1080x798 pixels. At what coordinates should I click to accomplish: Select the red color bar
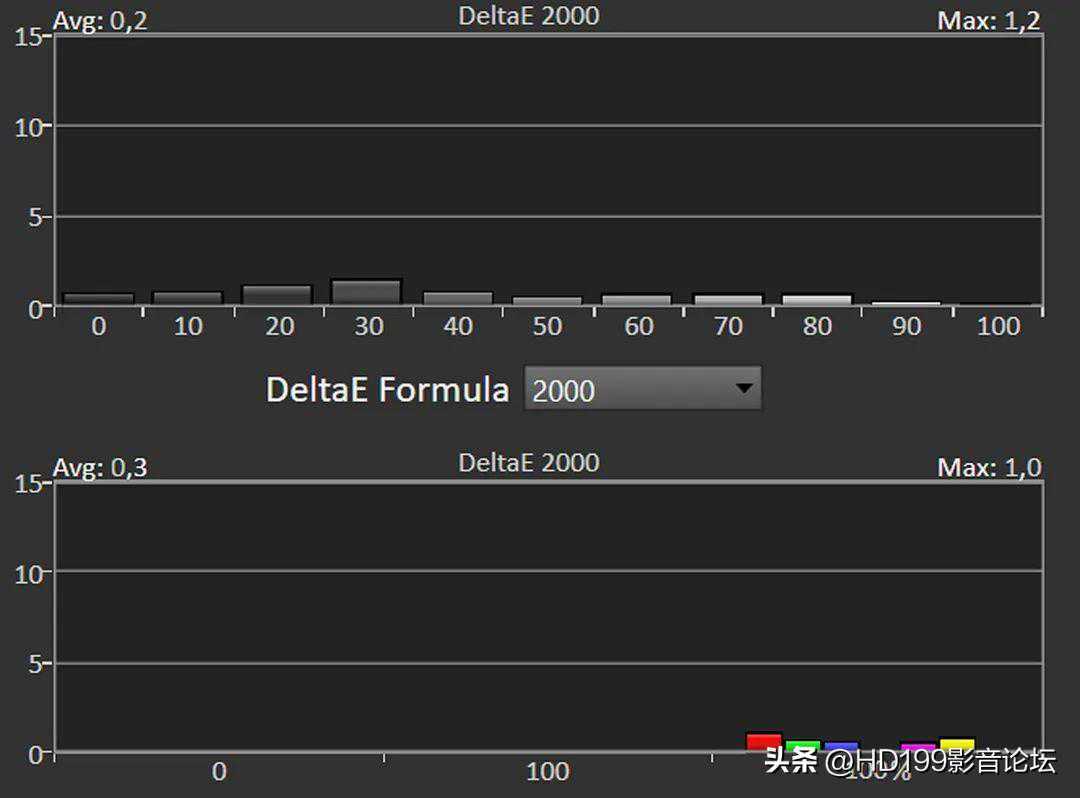coord(764,742)
